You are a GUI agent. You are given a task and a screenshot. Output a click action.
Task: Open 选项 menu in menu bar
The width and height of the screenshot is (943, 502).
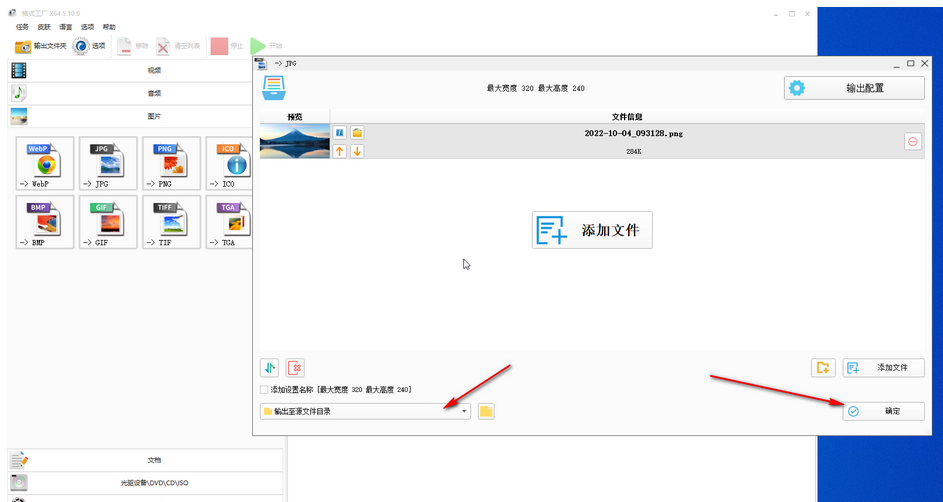(87, 27)
